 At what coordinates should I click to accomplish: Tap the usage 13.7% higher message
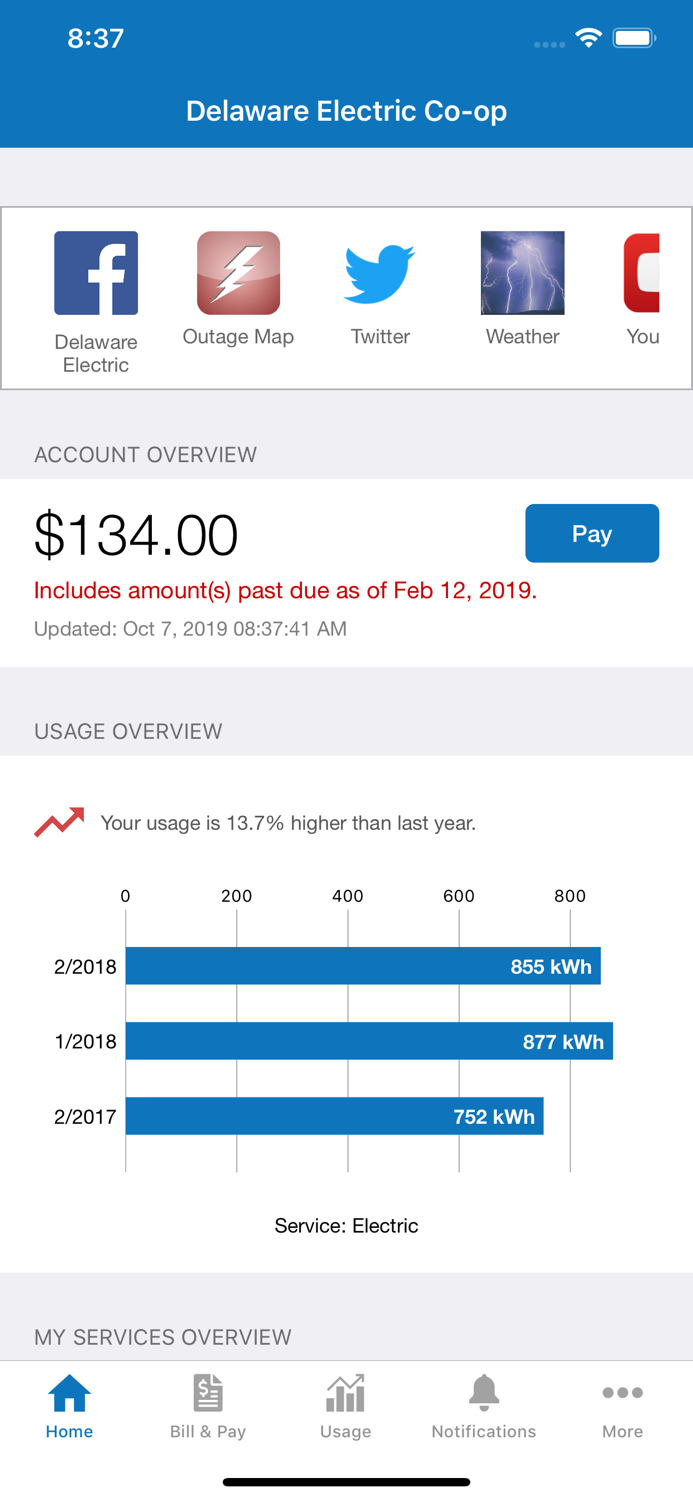point(288,823)
